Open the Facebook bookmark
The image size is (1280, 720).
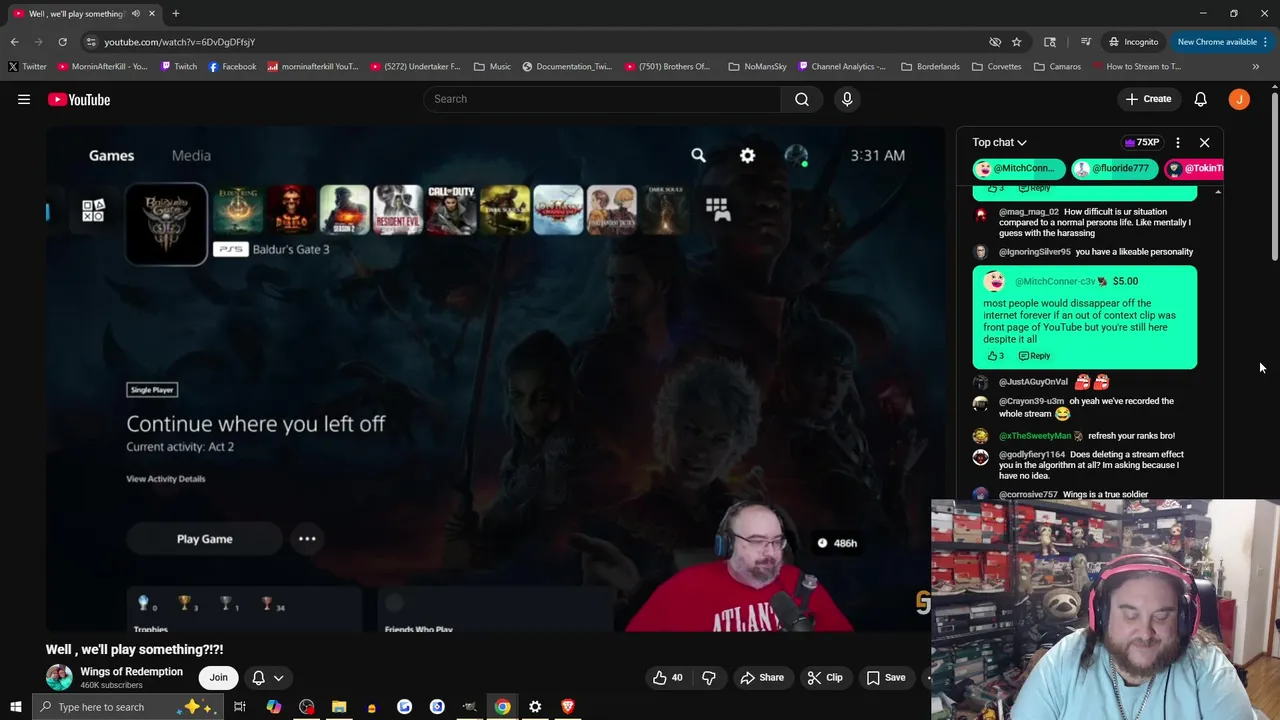pyautogui.click(x=232, y=67)
